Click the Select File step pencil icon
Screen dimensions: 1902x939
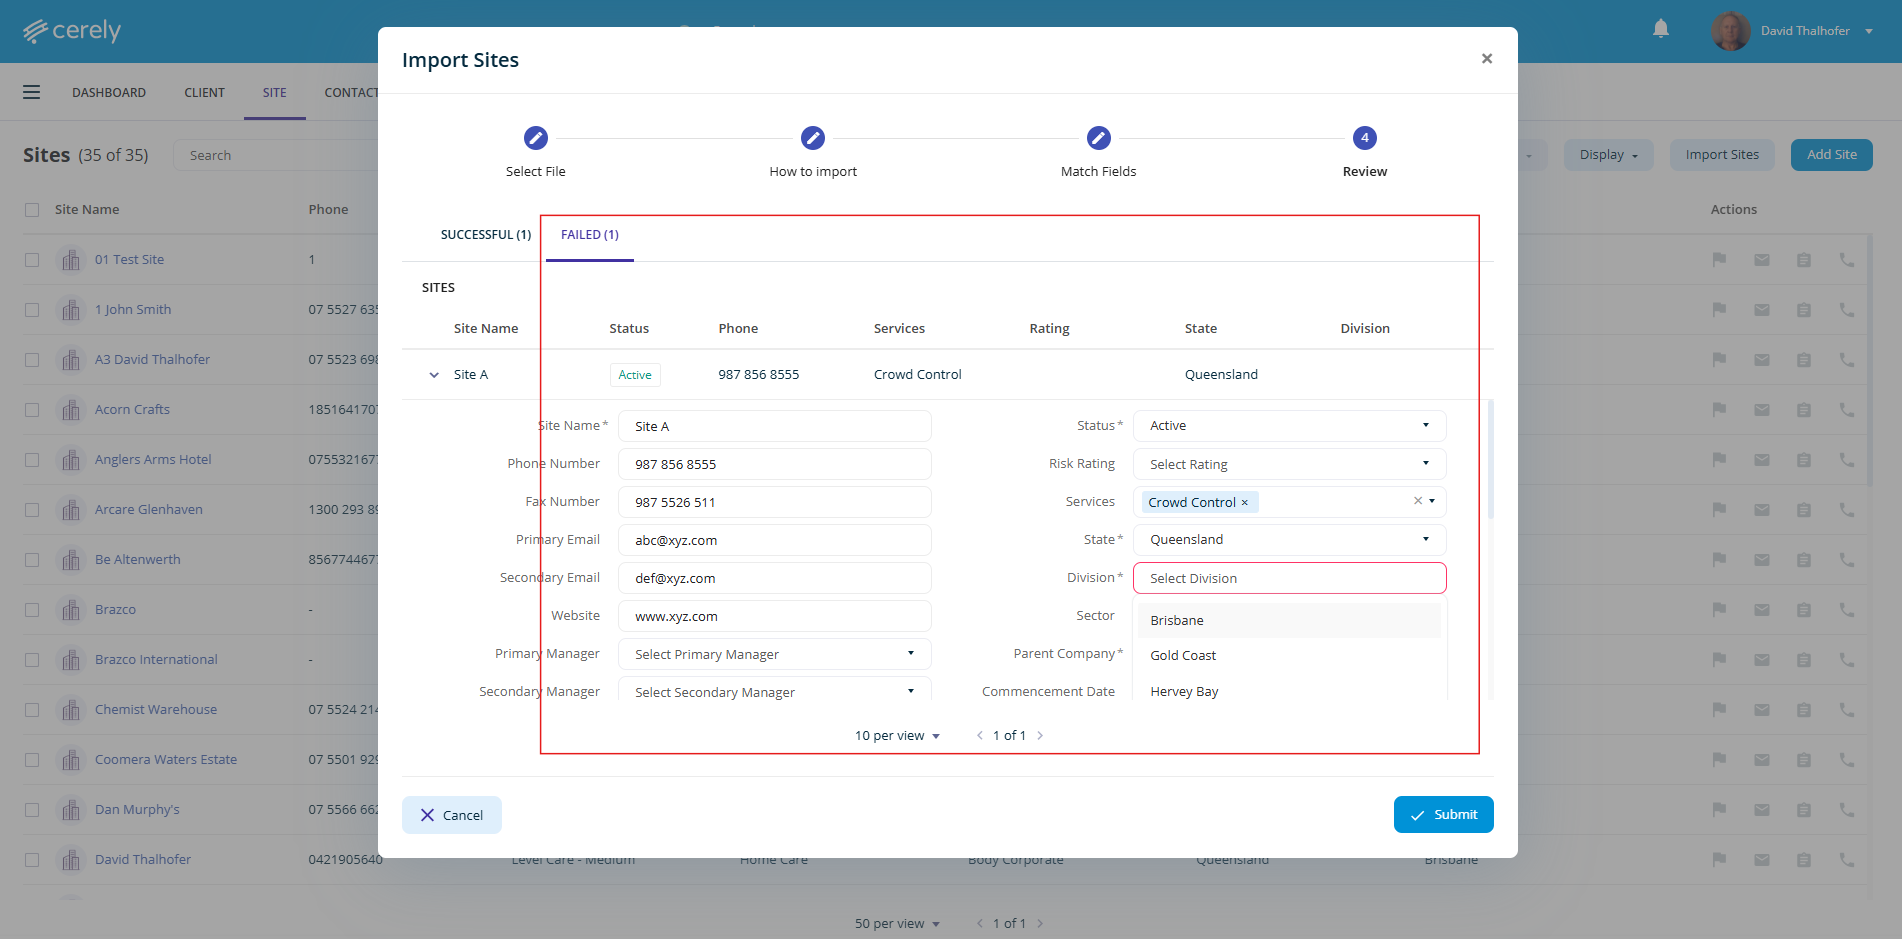click(x=535, y=138)
